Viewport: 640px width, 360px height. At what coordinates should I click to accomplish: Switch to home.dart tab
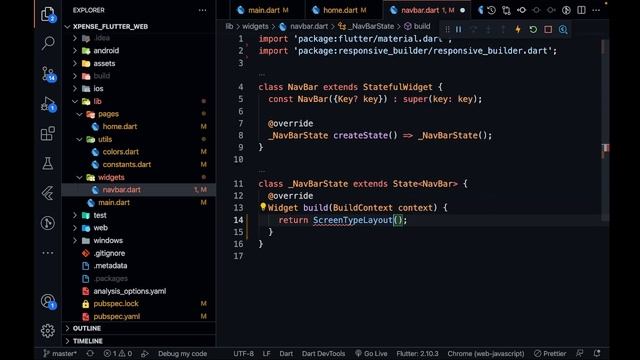(344, 10)
